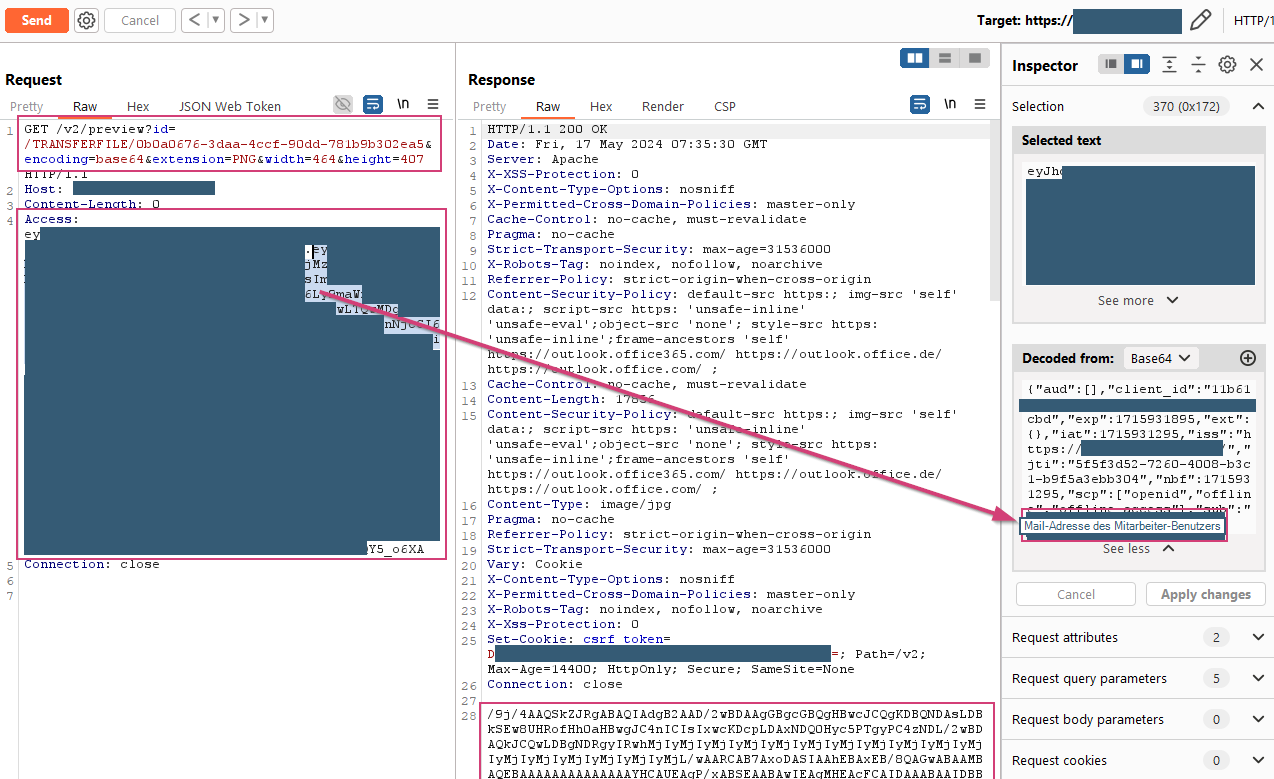Select combined tabbed request/response layout

click(974, 59)
